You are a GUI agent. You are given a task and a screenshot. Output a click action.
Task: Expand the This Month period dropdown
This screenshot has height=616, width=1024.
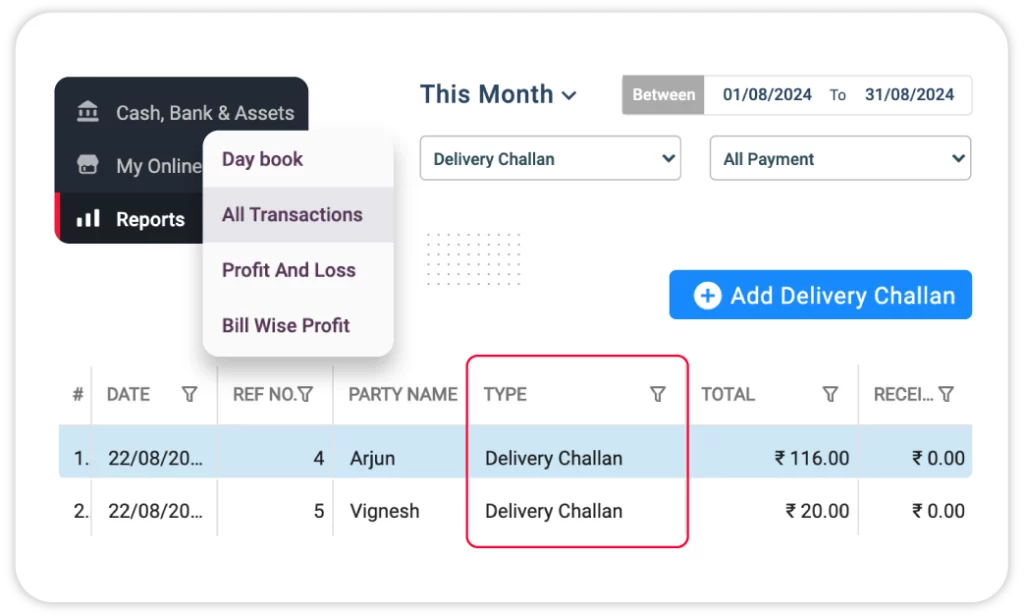point(498,95)
